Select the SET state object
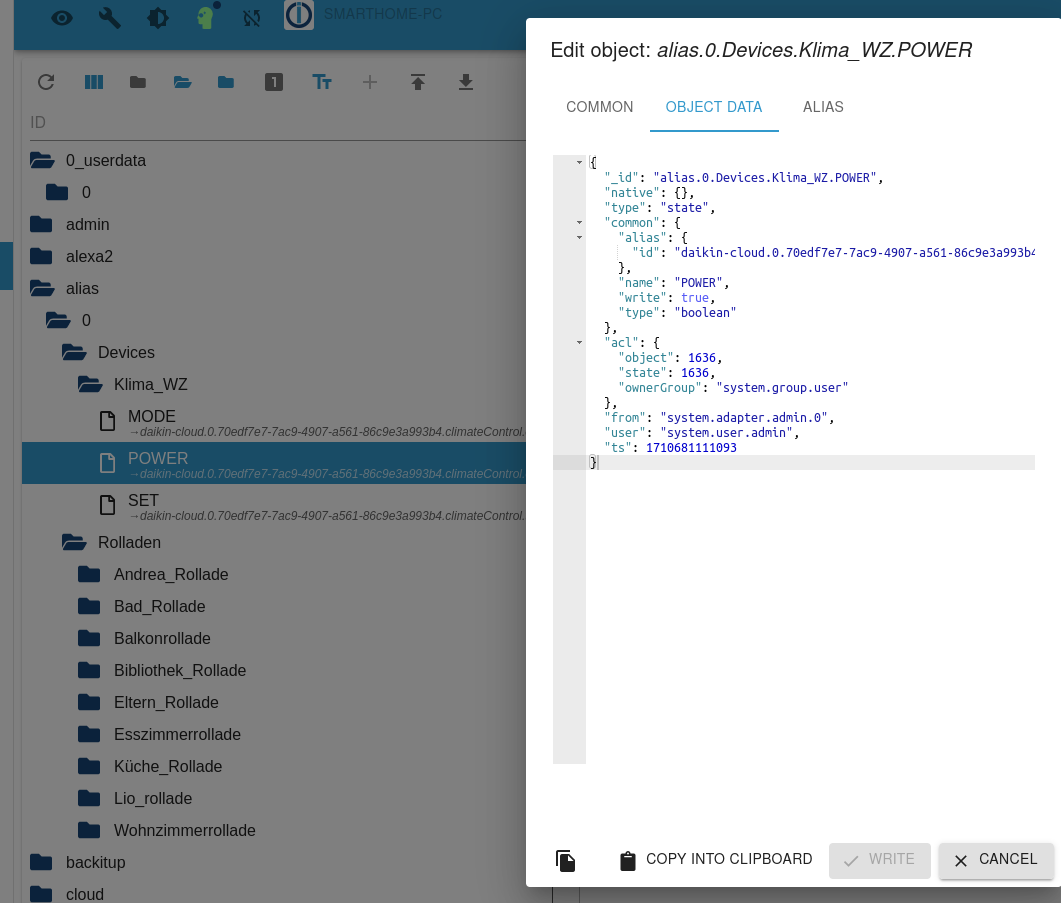Image resolution: width=1061 pixels, height=903 pixels. pyautogui.click(x=274, y=506)
